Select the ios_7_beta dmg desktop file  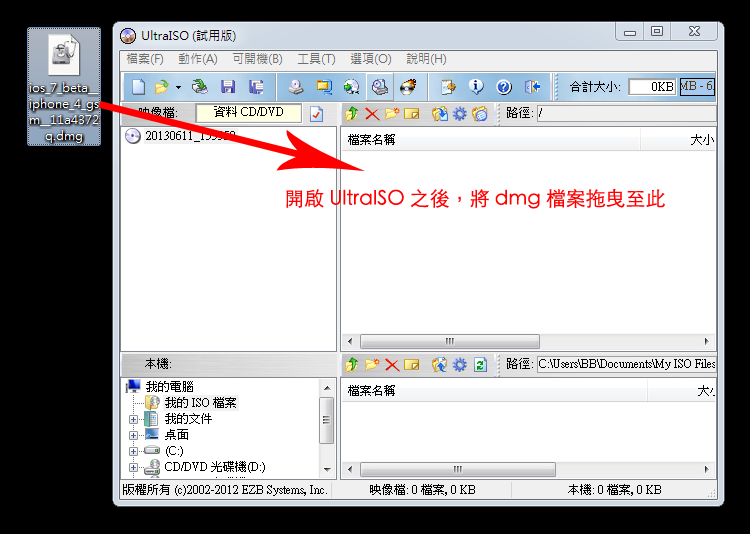[64, 87]
